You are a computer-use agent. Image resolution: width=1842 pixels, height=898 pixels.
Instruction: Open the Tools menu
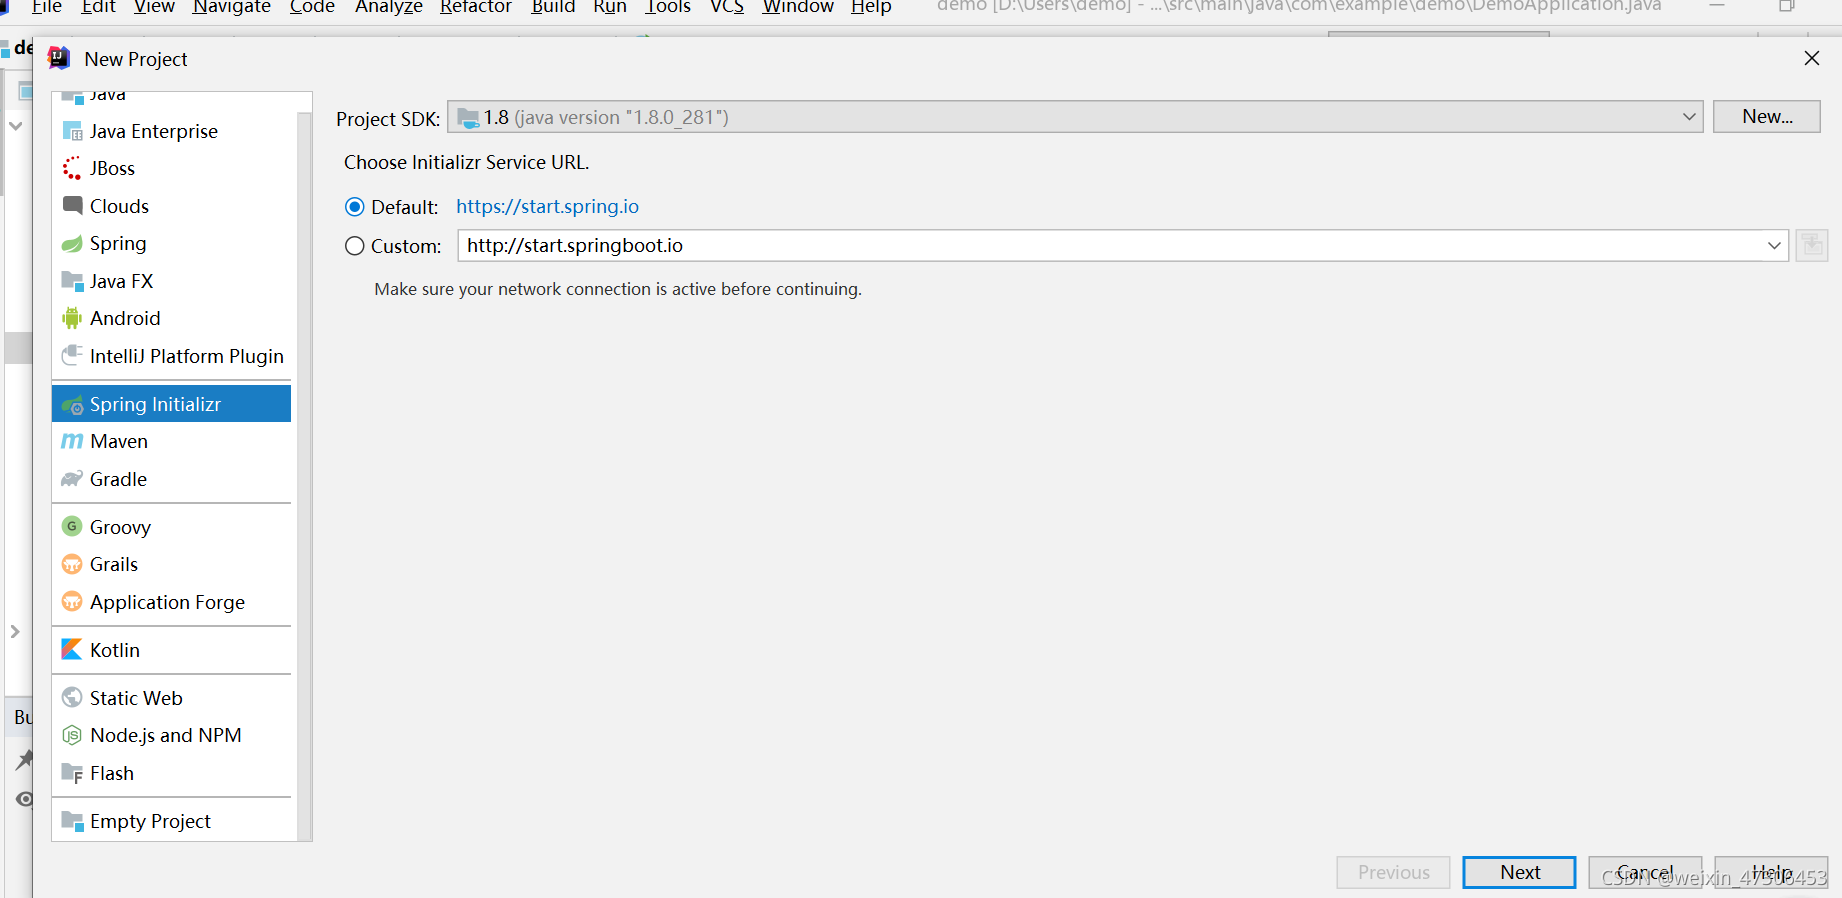668,7
